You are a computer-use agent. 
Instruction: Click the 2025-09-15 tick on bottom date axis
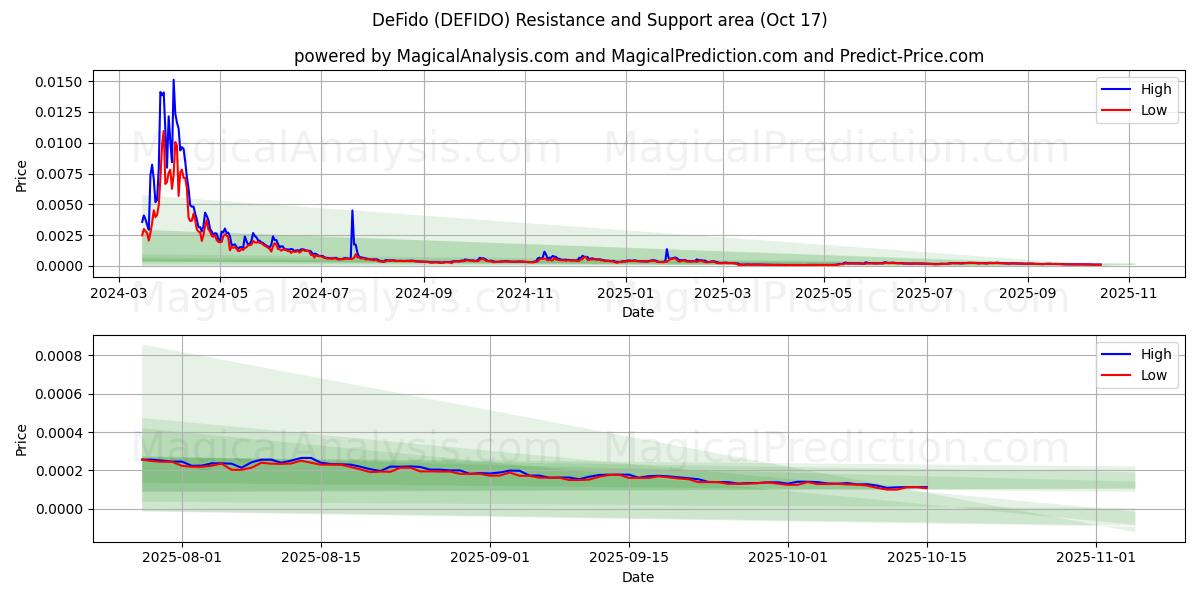pyautogui.click(x=628, y=559)
